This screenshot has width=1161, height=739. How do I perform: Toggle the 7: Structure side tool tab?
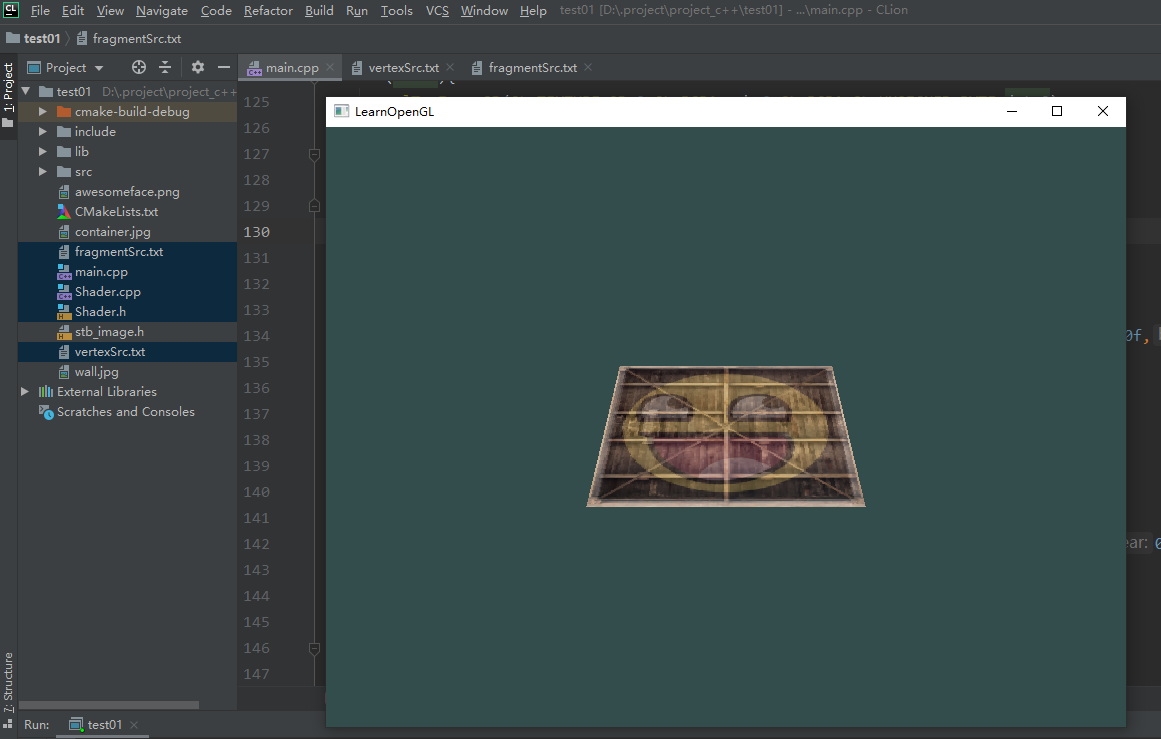(x=8, y=682)
